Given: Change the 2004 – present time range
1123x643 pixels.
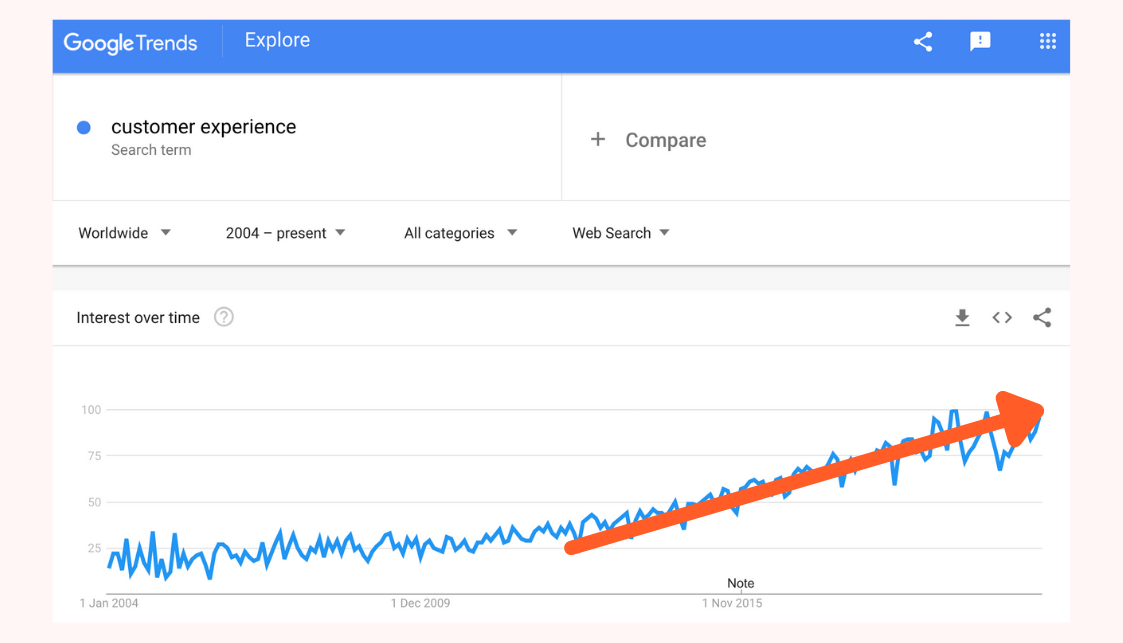Looking at the screenshot, I should (285, 233).
